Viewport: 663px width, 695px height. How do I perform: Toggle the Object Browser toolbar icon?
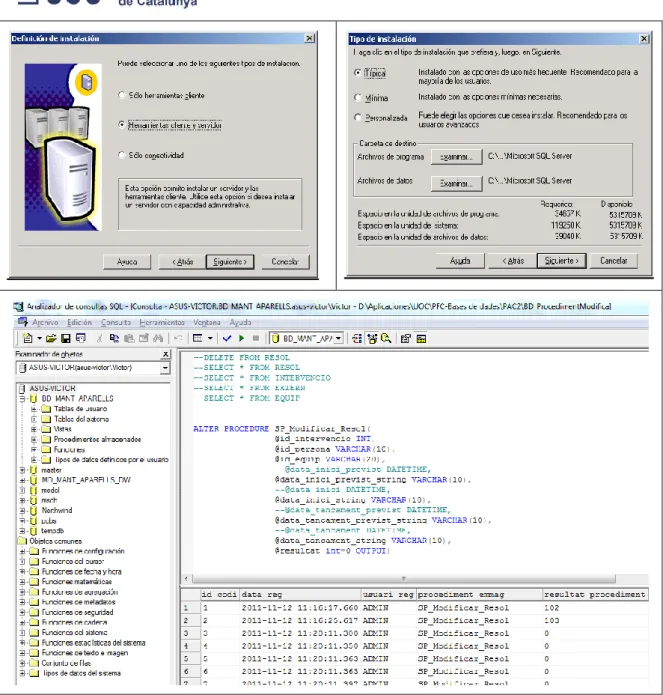coord(372,339)
